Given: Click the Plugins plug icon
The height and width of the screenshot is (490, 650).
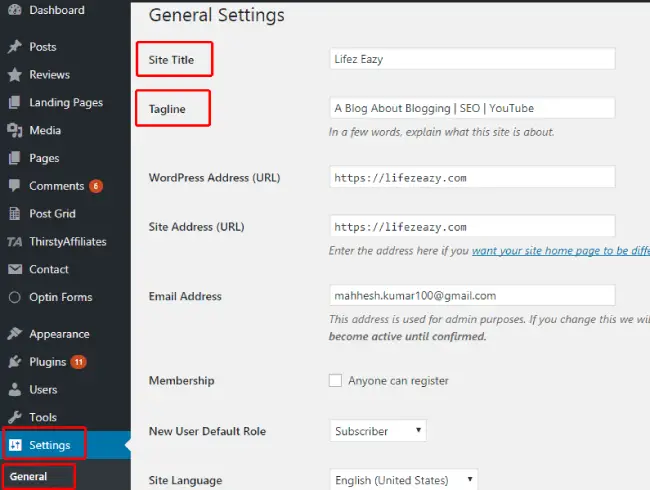Looking at the screenshot, I should point(15,361).
